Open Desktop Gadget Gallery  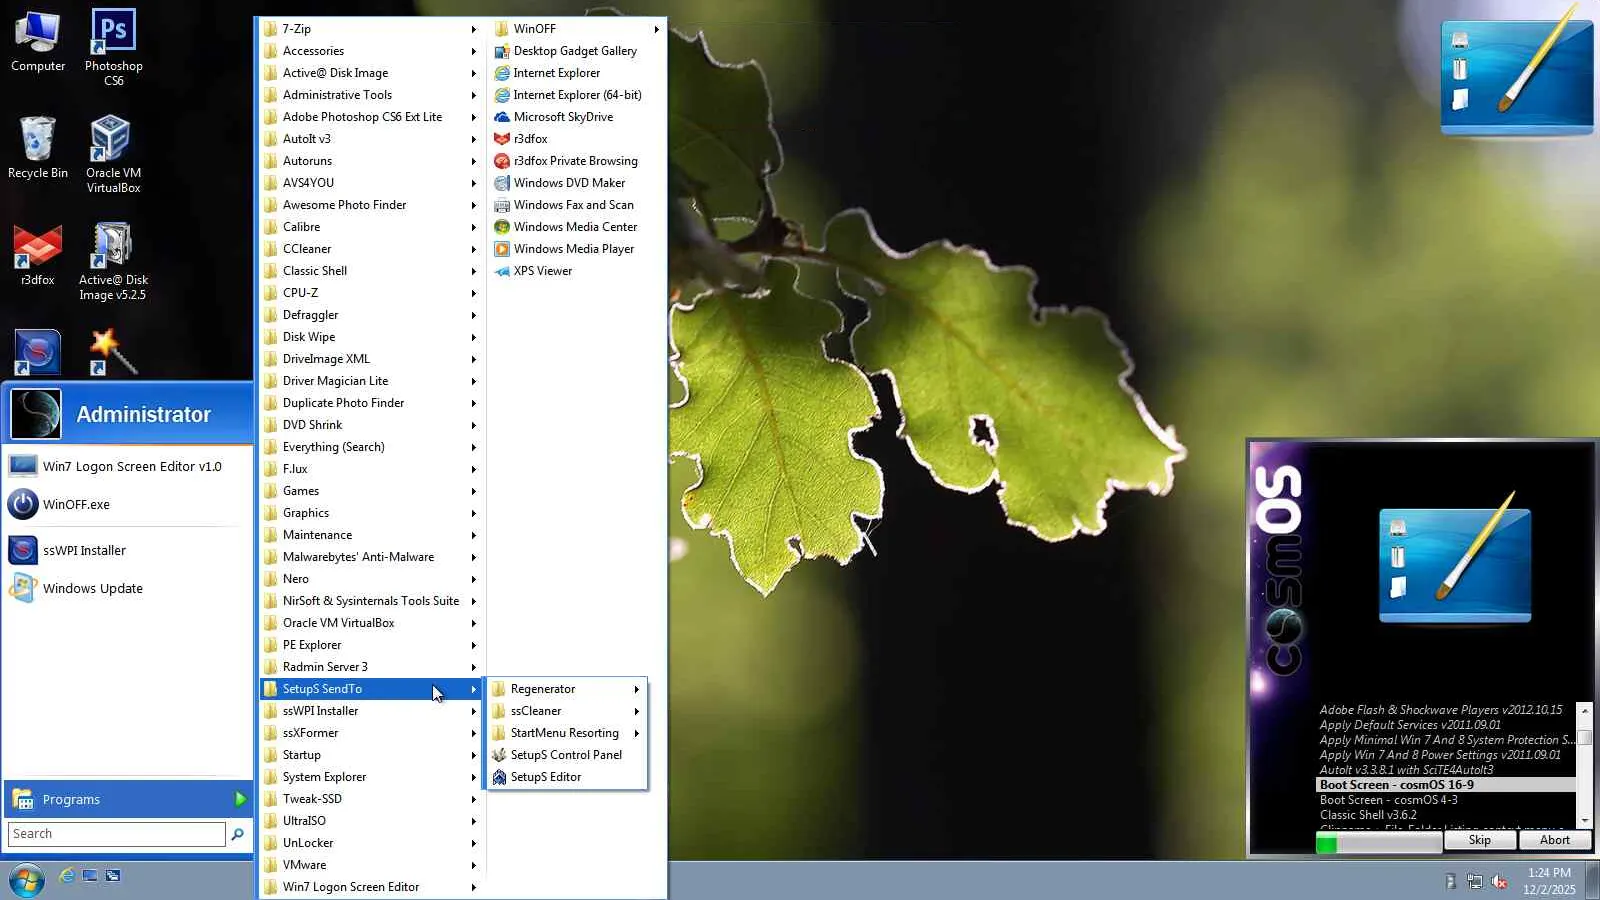(x=575, y=51)
